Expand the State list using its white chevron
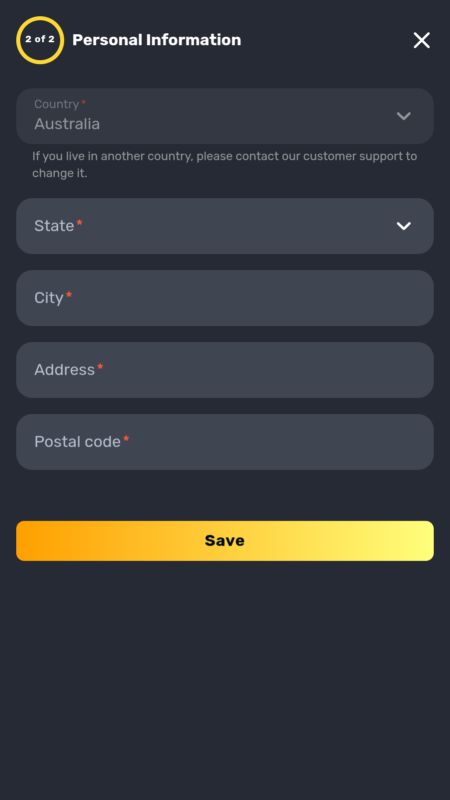 [x=404, y=226]
